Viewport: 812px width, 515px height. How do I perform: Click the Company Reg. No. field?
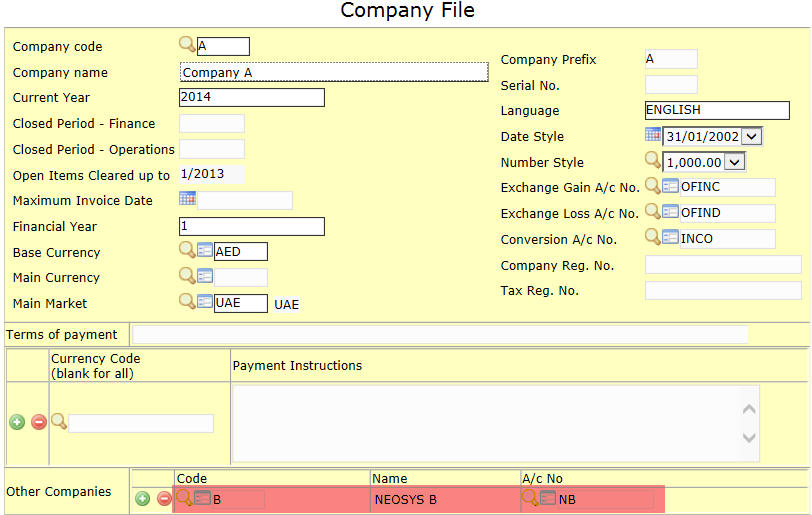(x=723, y=265)
